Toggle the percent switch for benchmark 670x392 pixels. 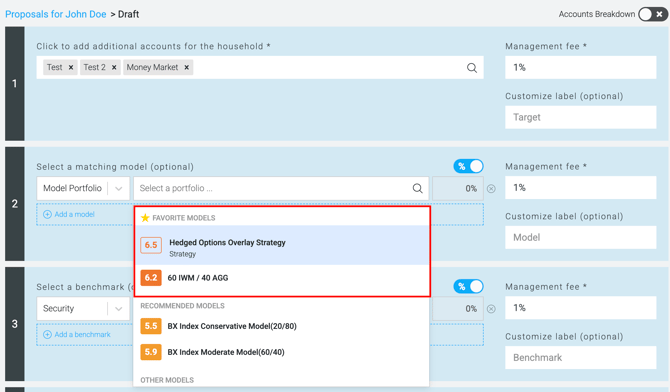point(468,286)
